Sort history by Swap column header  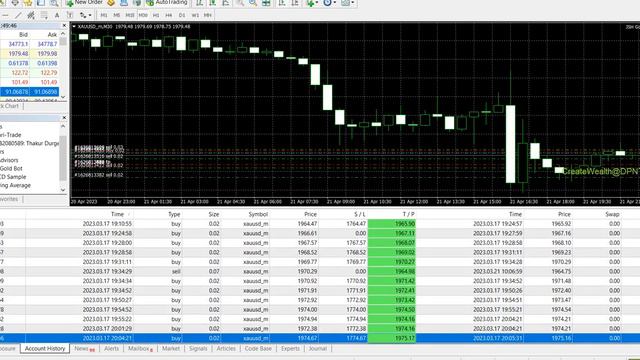(612, 214)
